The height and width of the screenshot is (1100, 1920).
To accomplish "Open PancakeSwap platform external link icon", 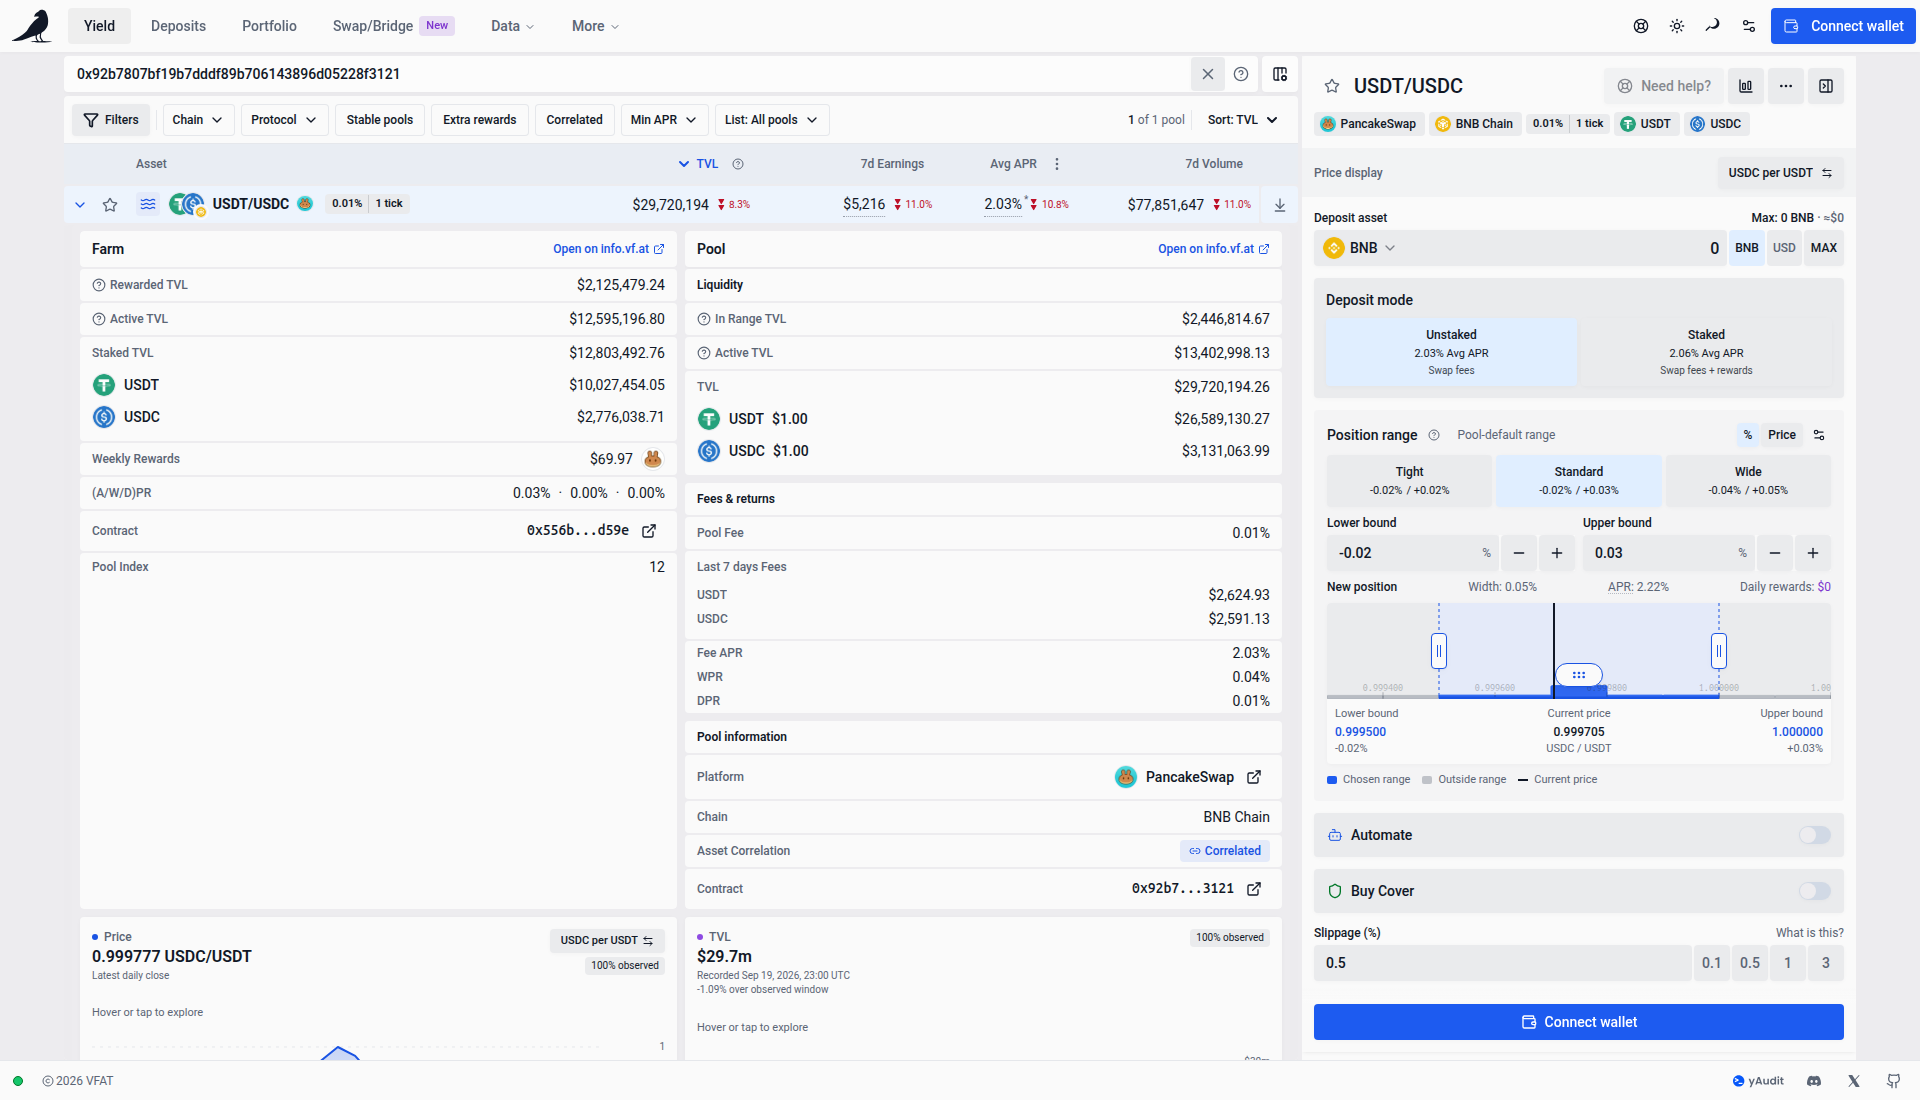I will pyautogui.click(x=1254, y=777).
